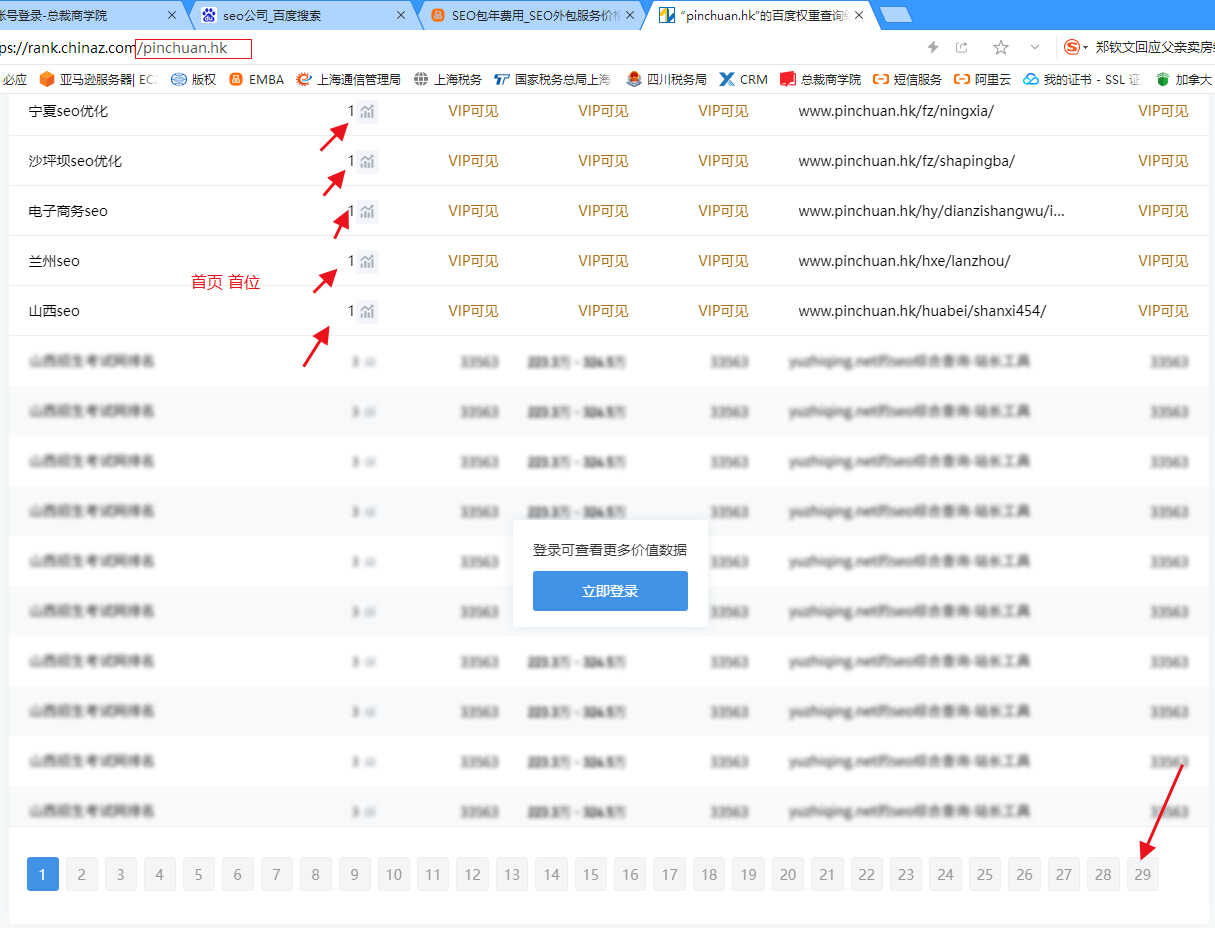1215x928 pixels.
Task: Open the trend chart icon beside 兰州seo
Action: pyautogui.click(x=368, y=261)
